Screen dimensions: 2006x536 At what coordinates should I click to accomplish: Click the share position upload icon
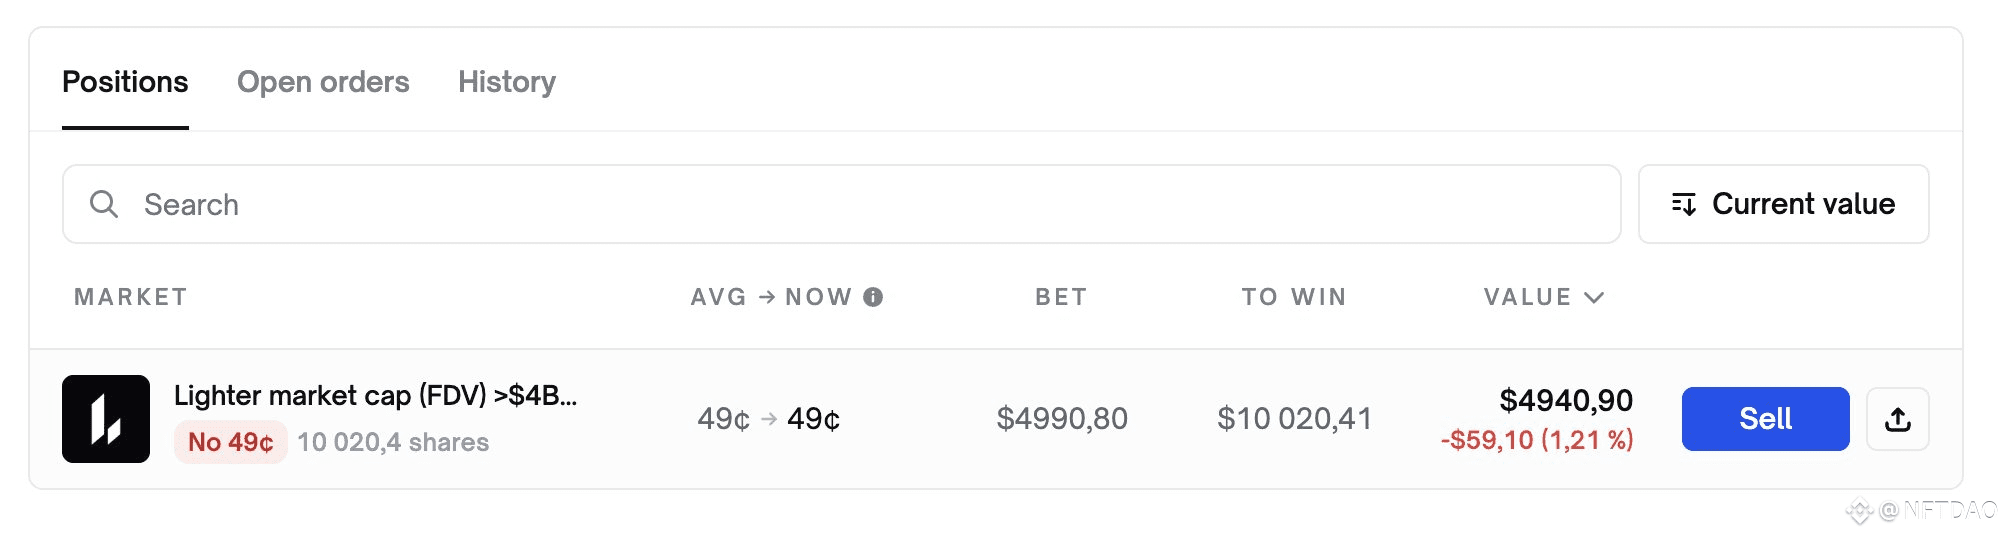(x=1897, y=419)
